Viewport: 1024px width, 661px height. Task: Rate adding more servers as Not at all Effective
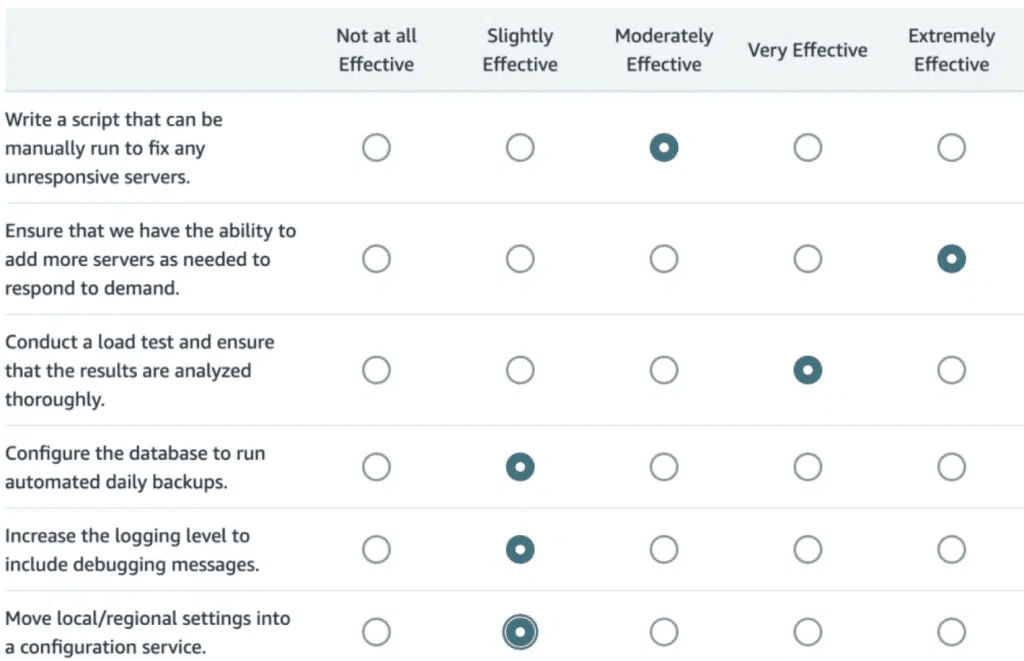pos(376,260)
